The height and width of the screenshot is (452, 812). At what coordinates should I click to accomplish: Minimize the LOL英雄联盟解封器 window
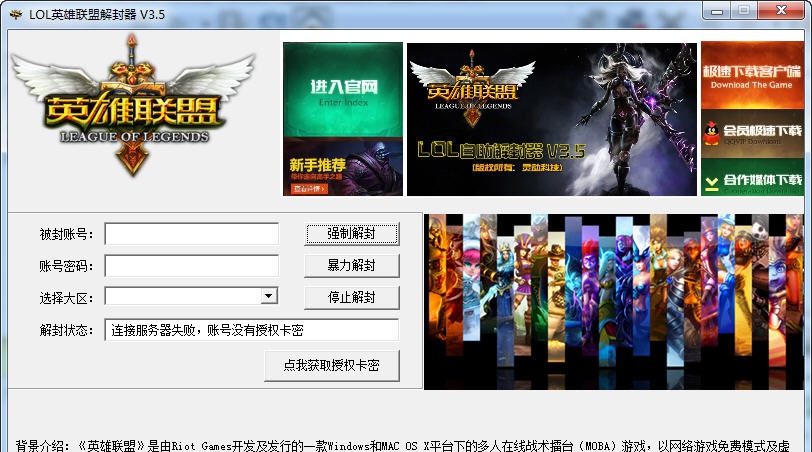tap(717, 10)
